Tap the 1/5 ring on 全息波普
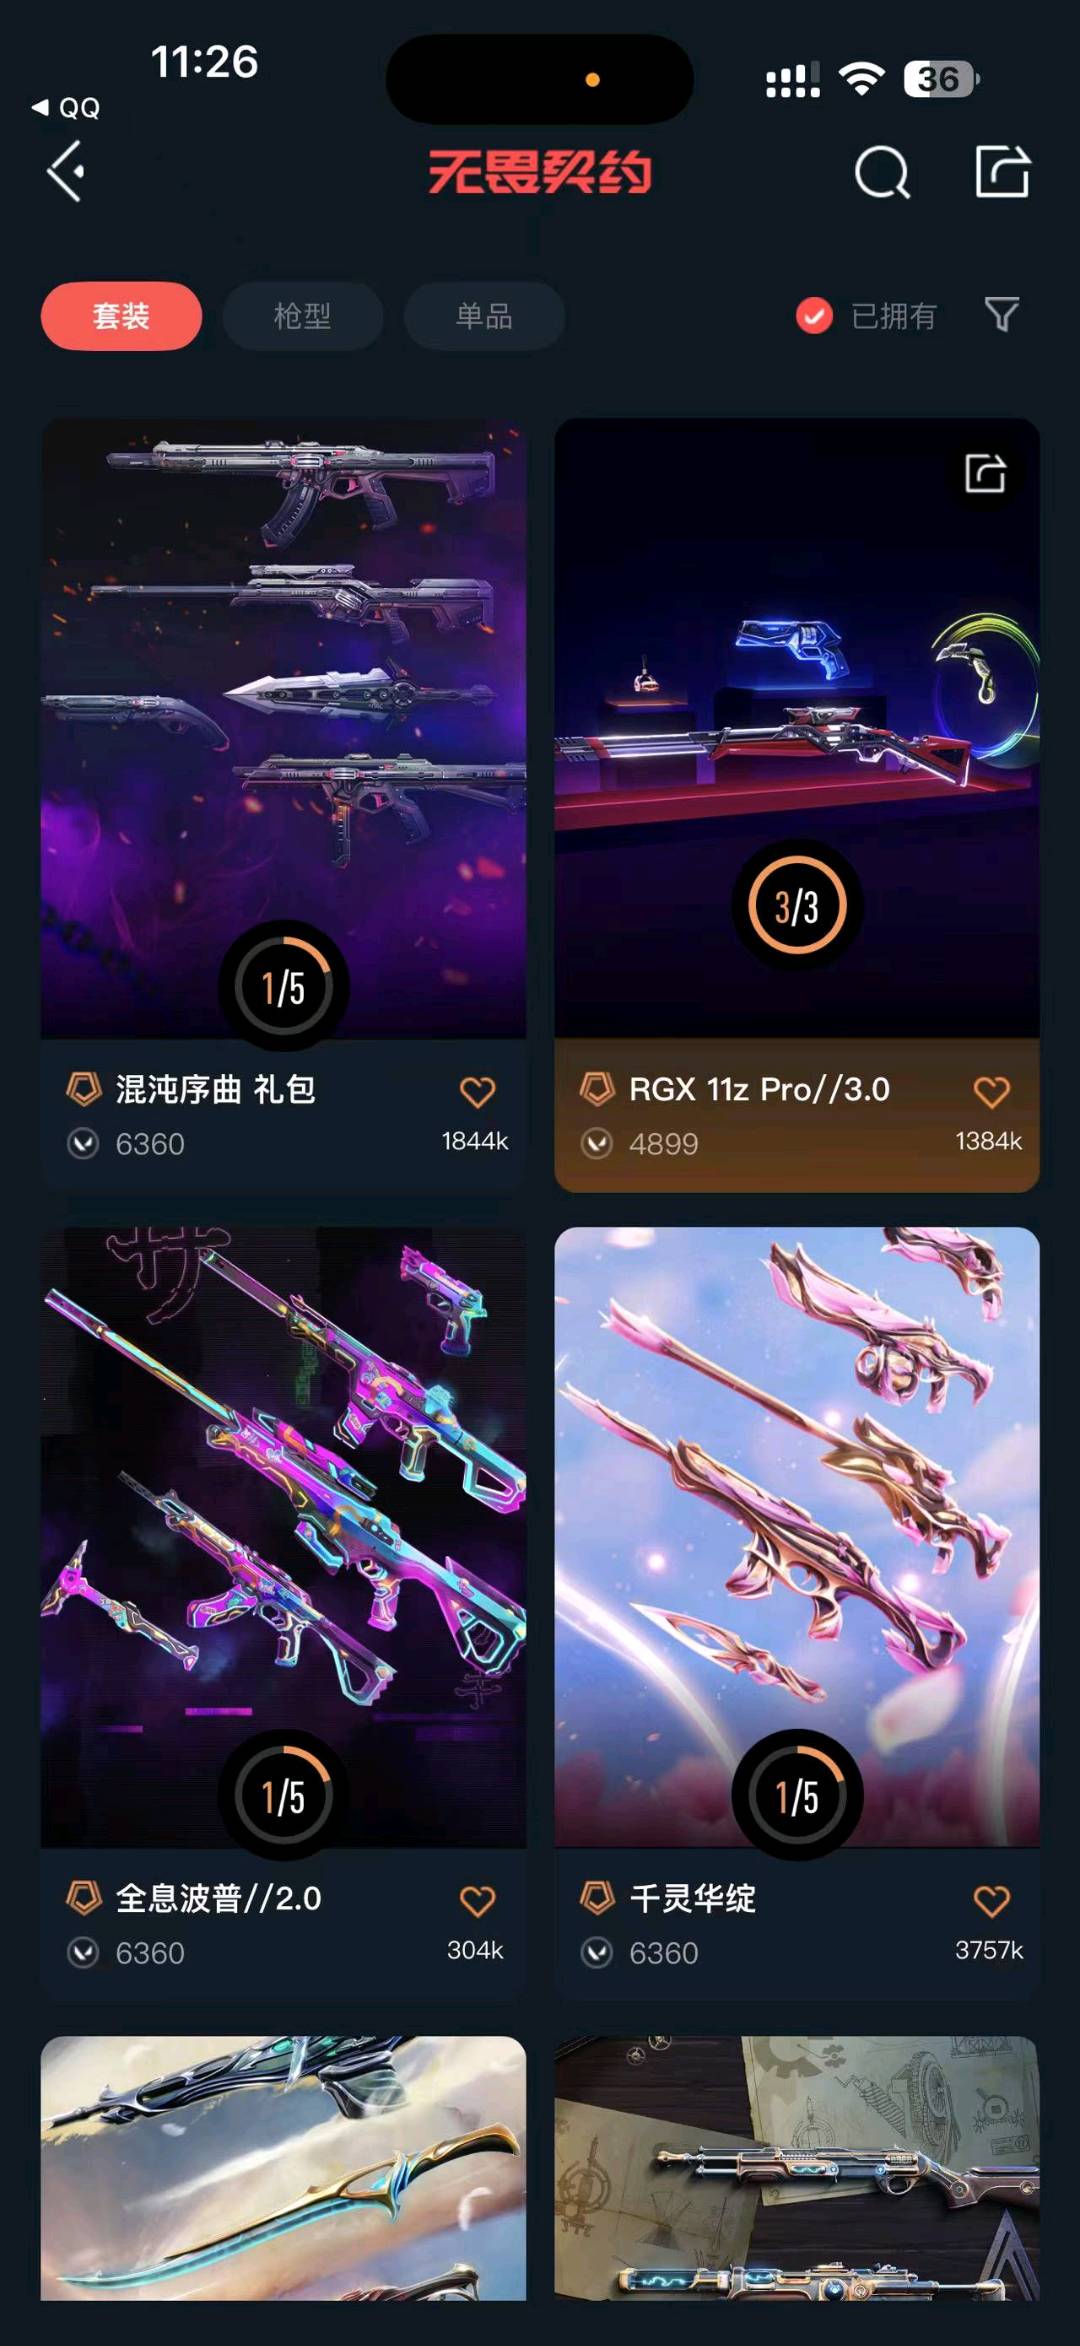 tap(283, 1796)
